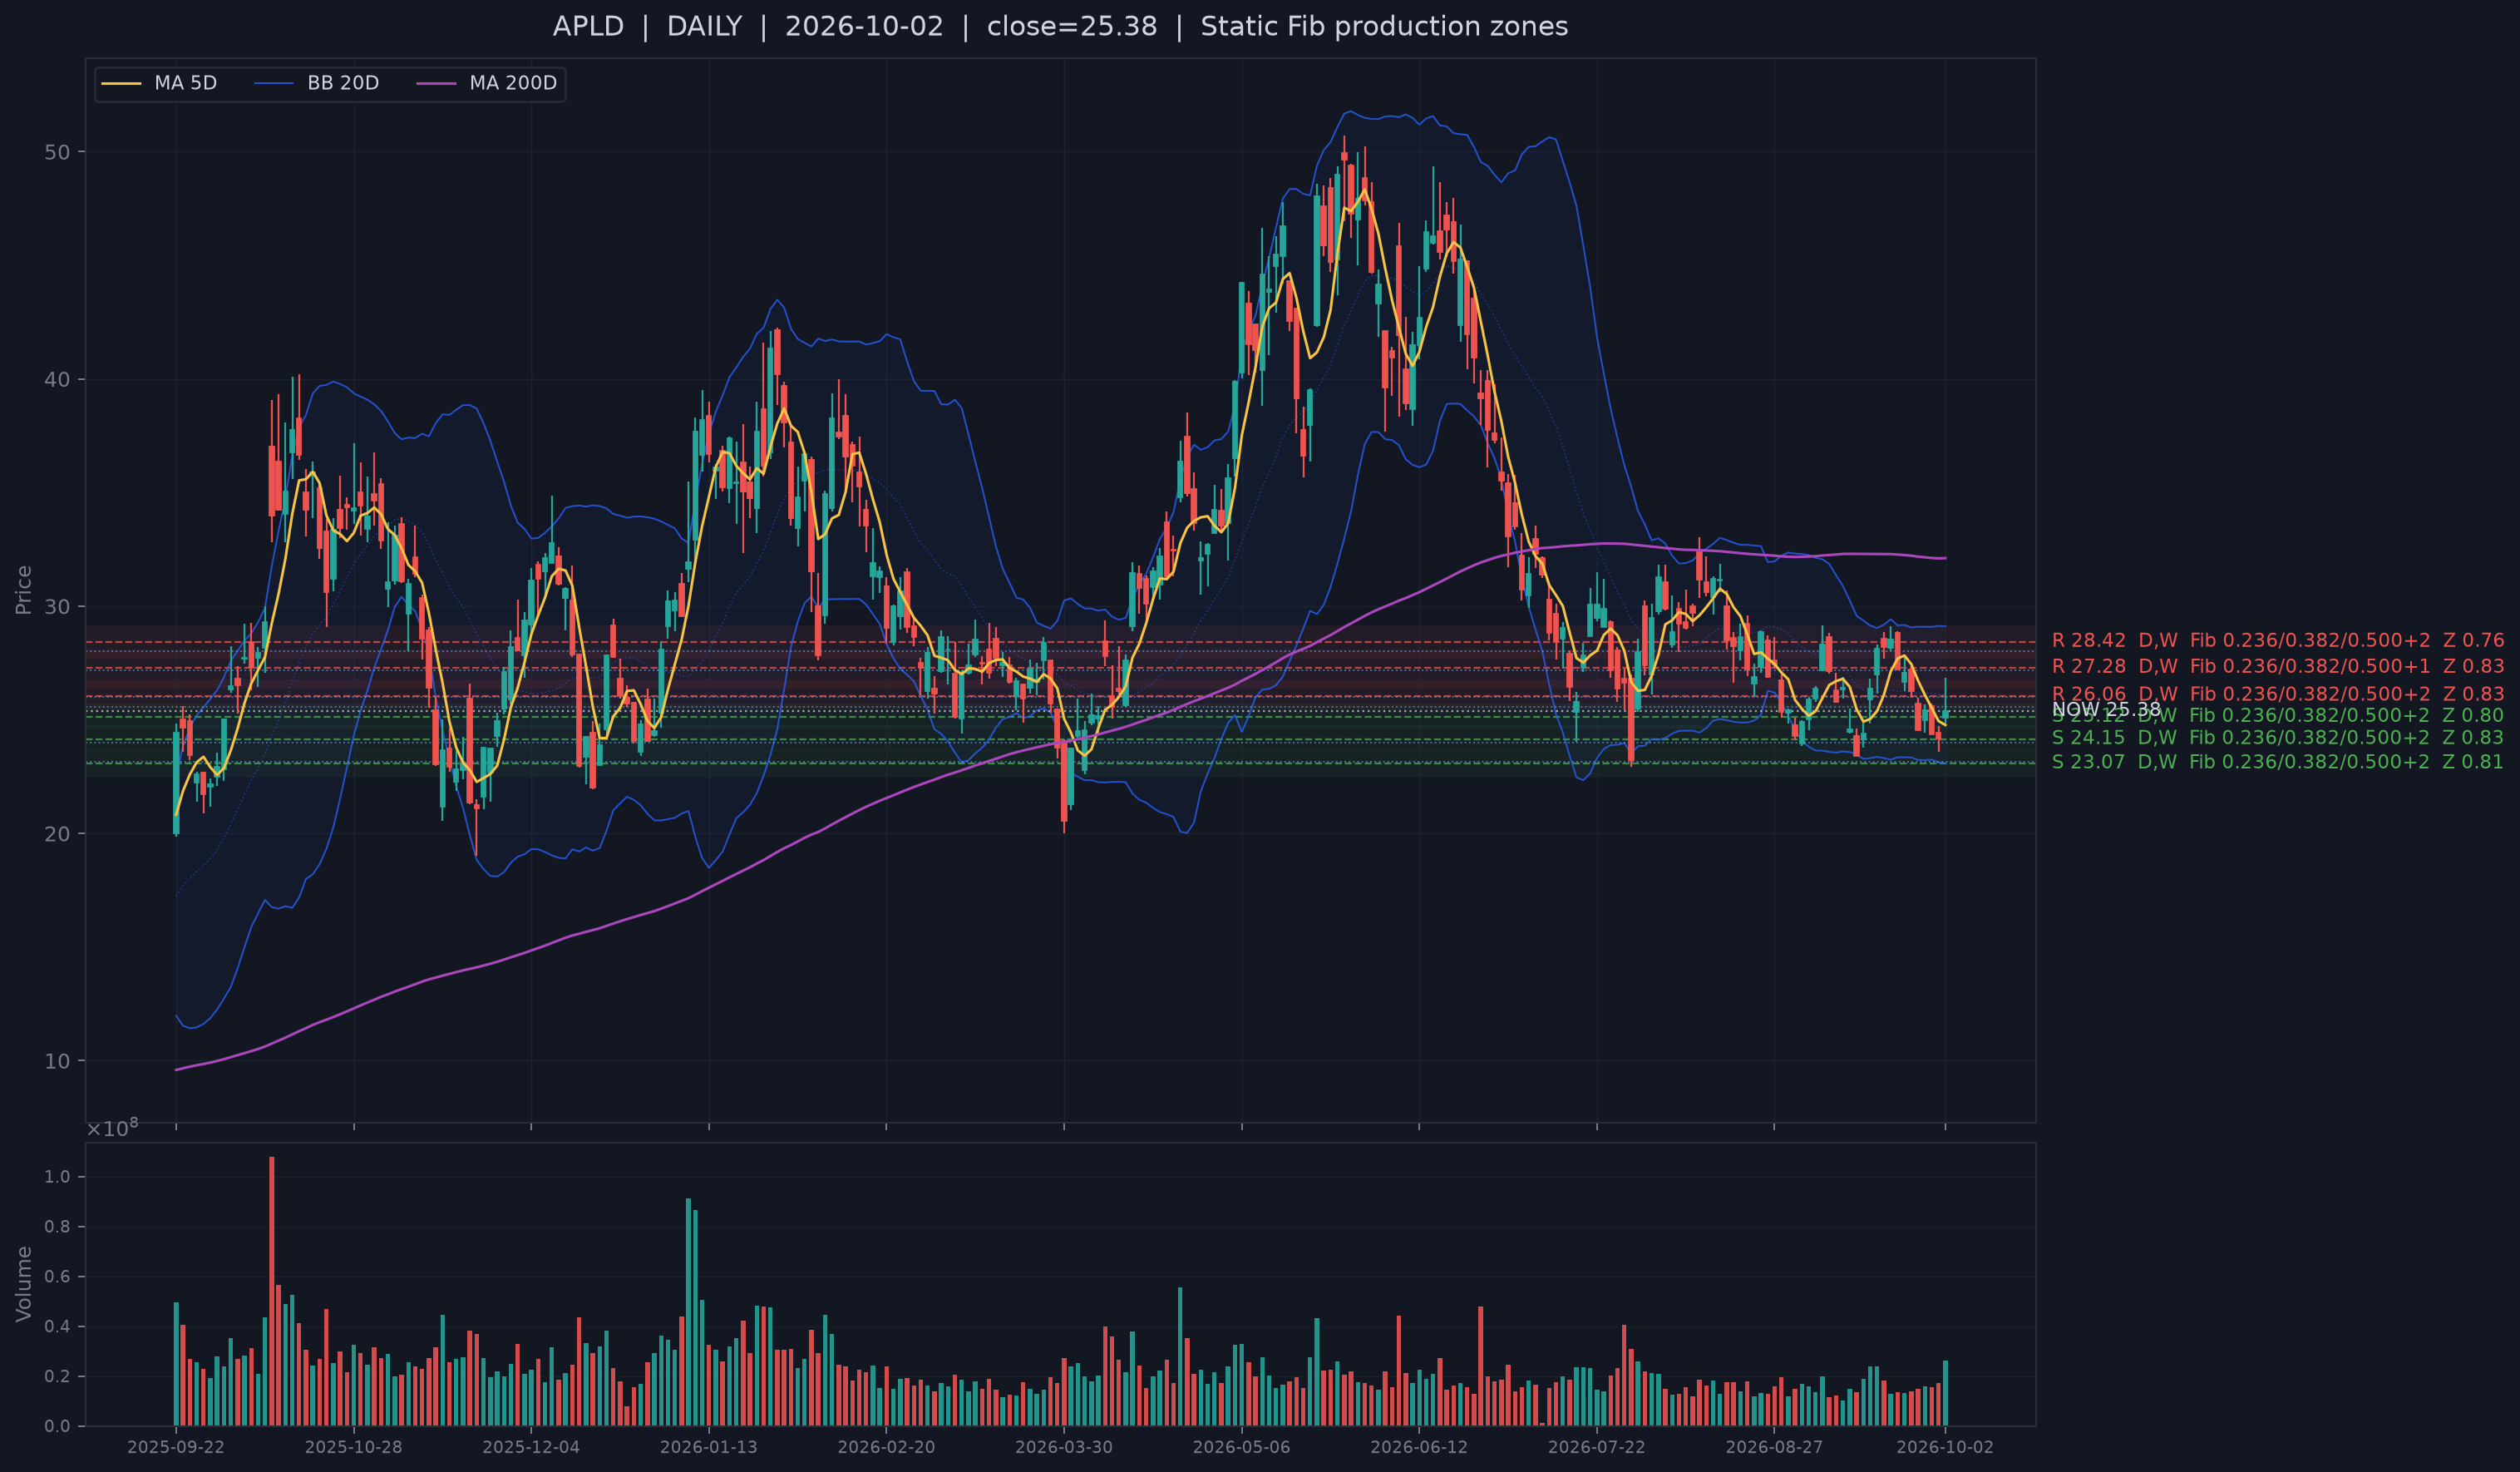This screenshot has width=2520, height=1472.
Task: Click the 10 price axis tick
Action: 57,1061
